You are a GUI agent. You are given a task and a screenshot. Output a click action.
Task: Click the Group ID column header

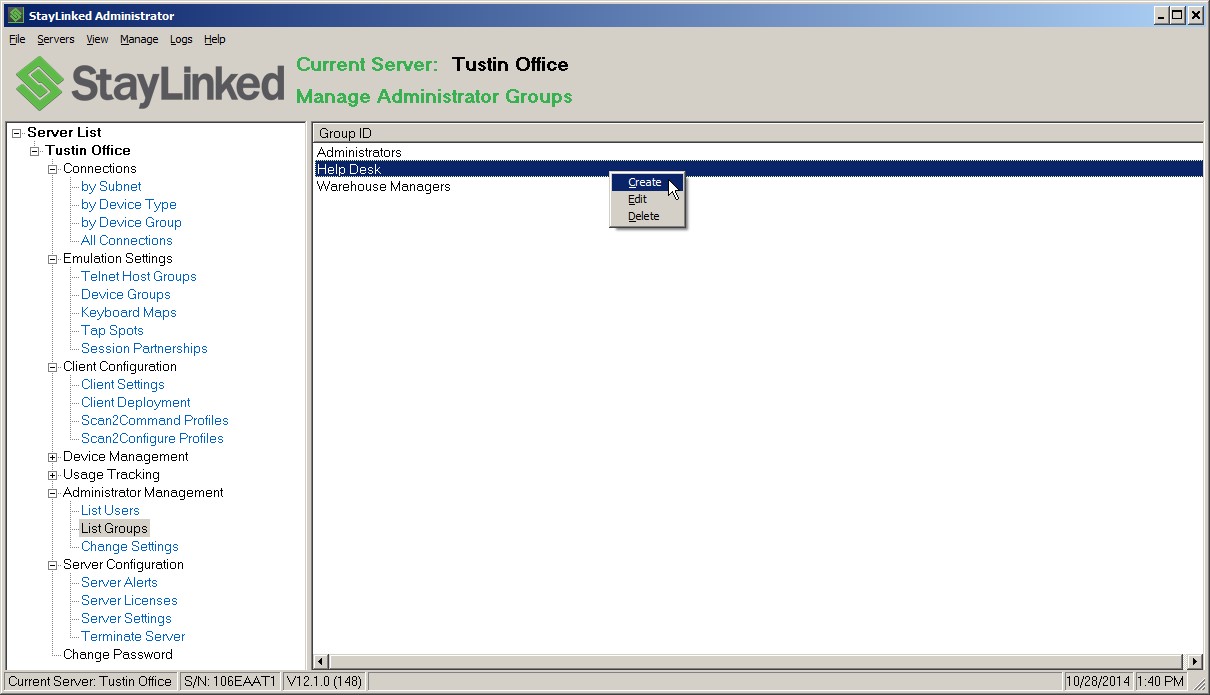tap(340, 131)
